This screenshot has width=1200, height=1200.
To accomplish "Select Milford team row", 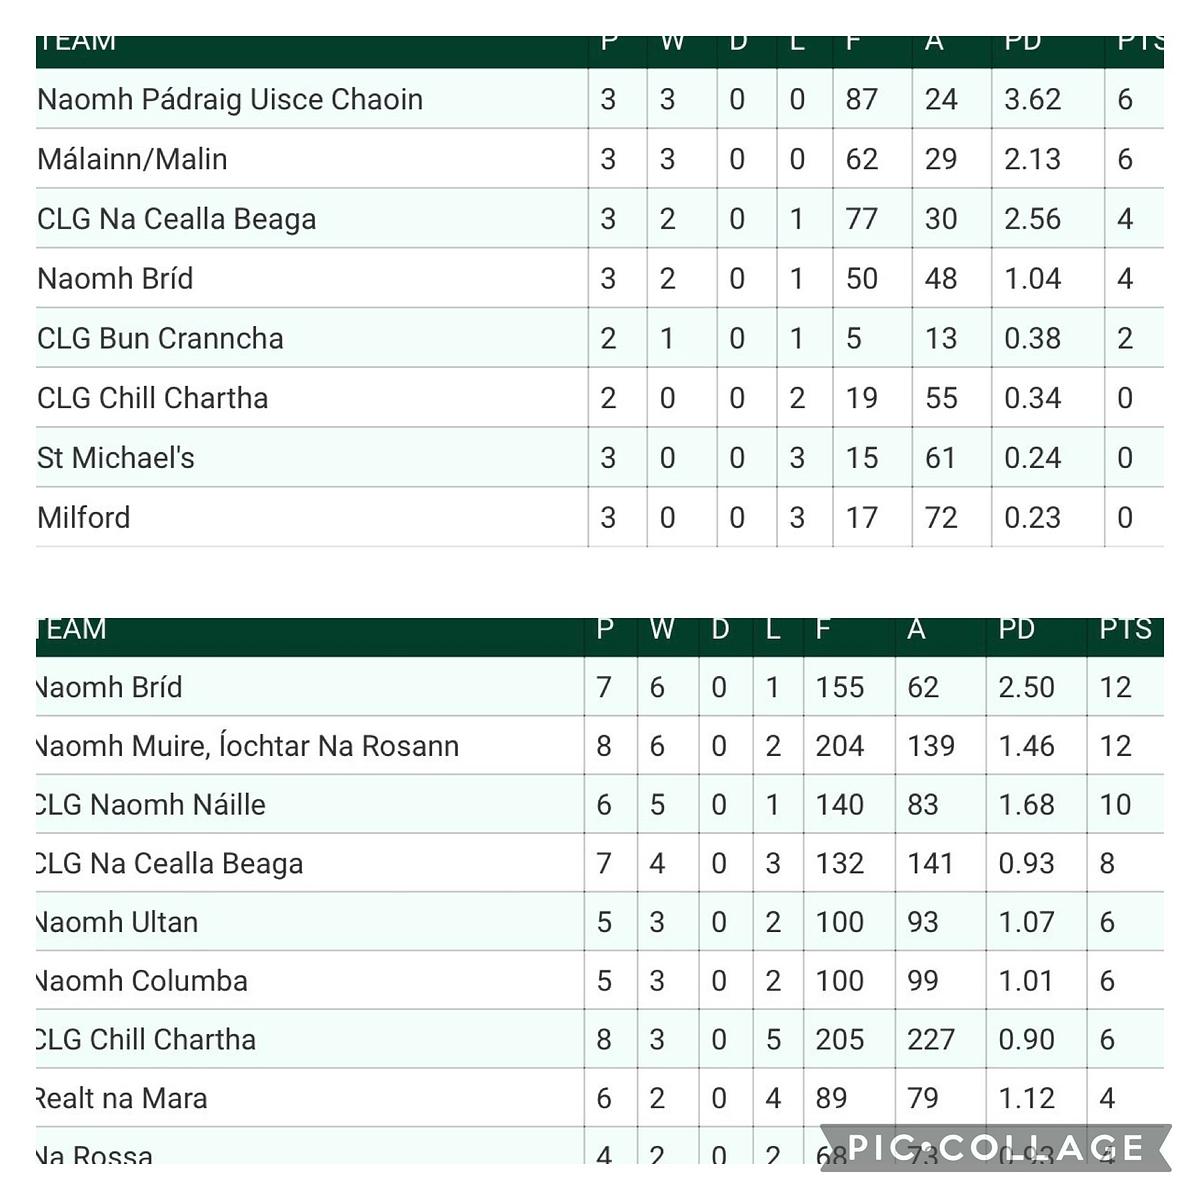I will (600, 517).
